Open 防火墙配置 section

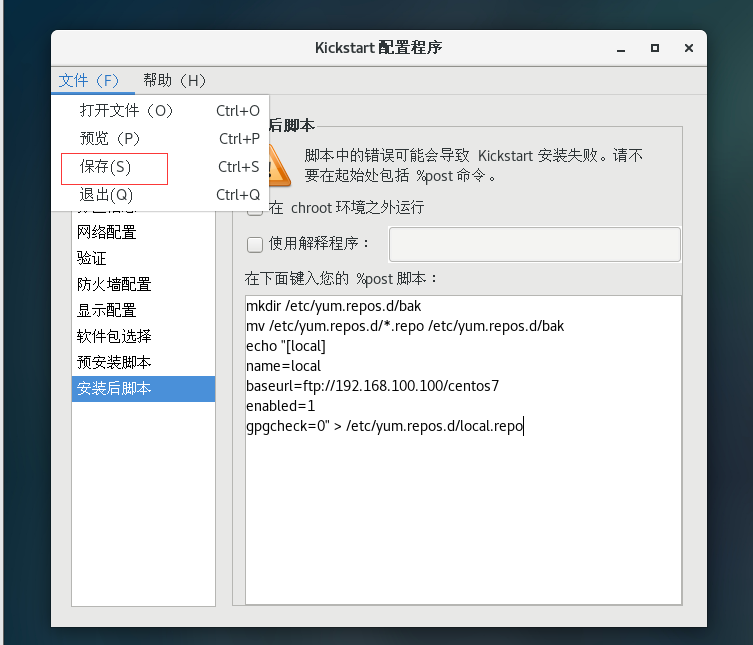[143, 284]
